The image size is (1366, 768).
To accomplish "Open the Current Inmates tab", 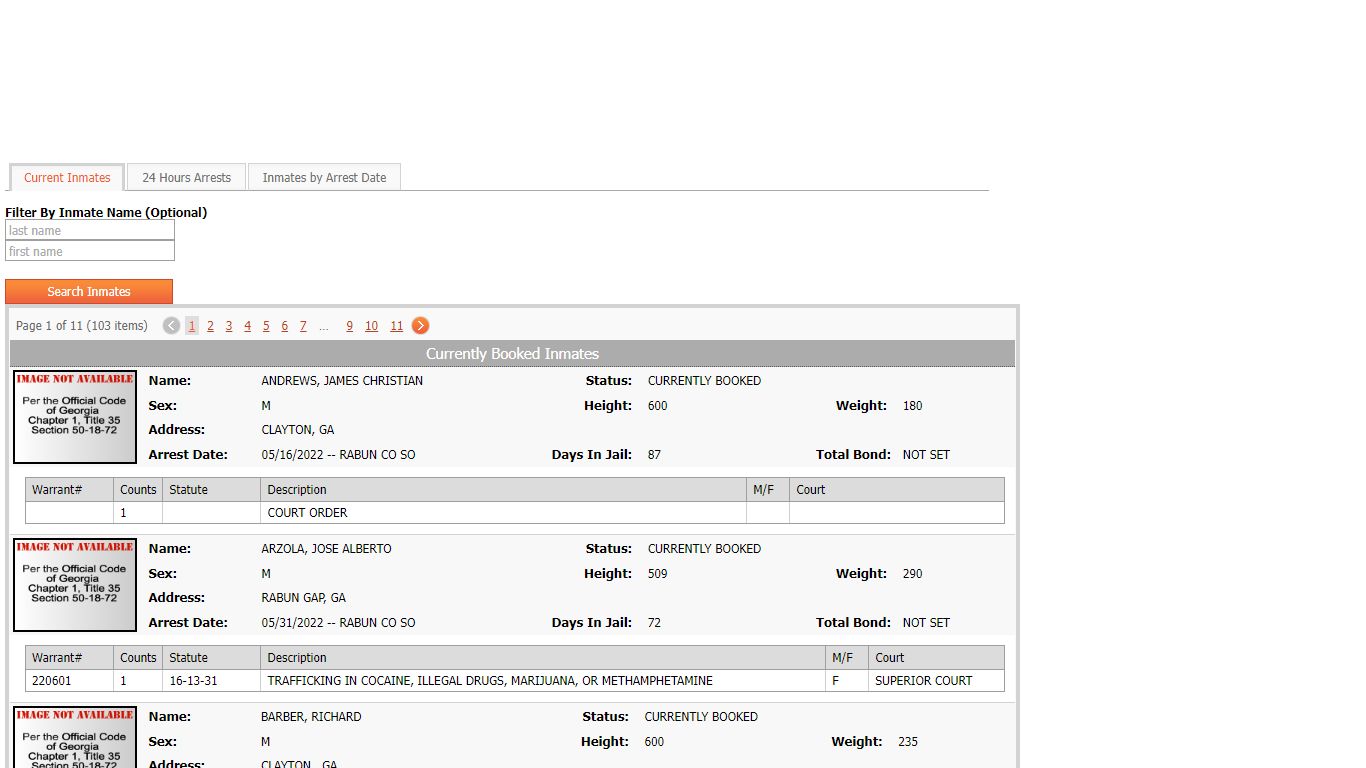I will (x=67, y=178).
